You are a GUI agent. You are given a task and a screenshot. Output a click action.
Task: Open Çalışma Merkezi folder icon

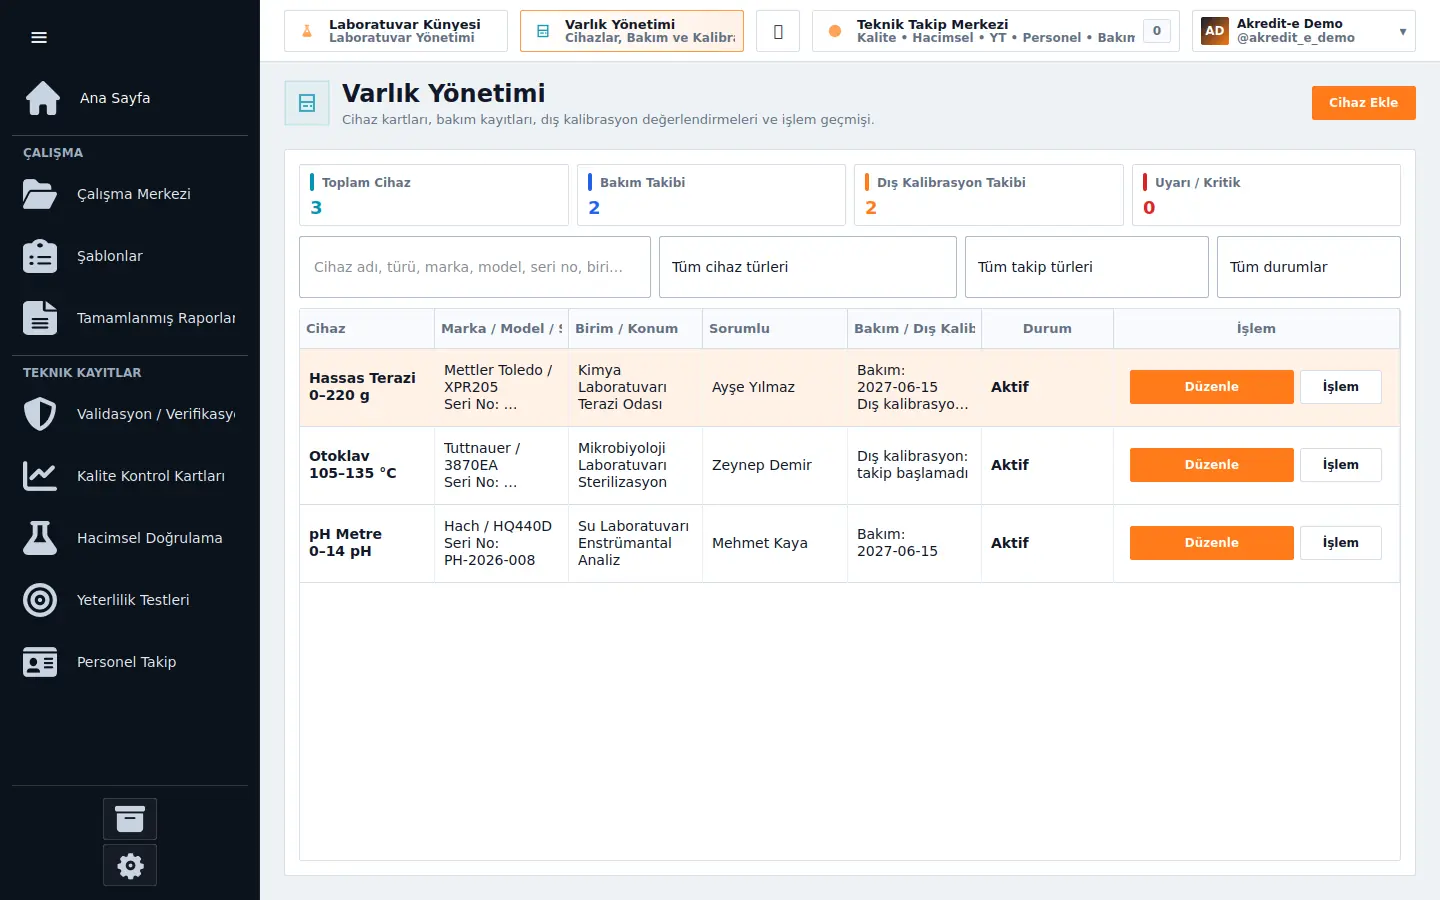coord(40,194)
